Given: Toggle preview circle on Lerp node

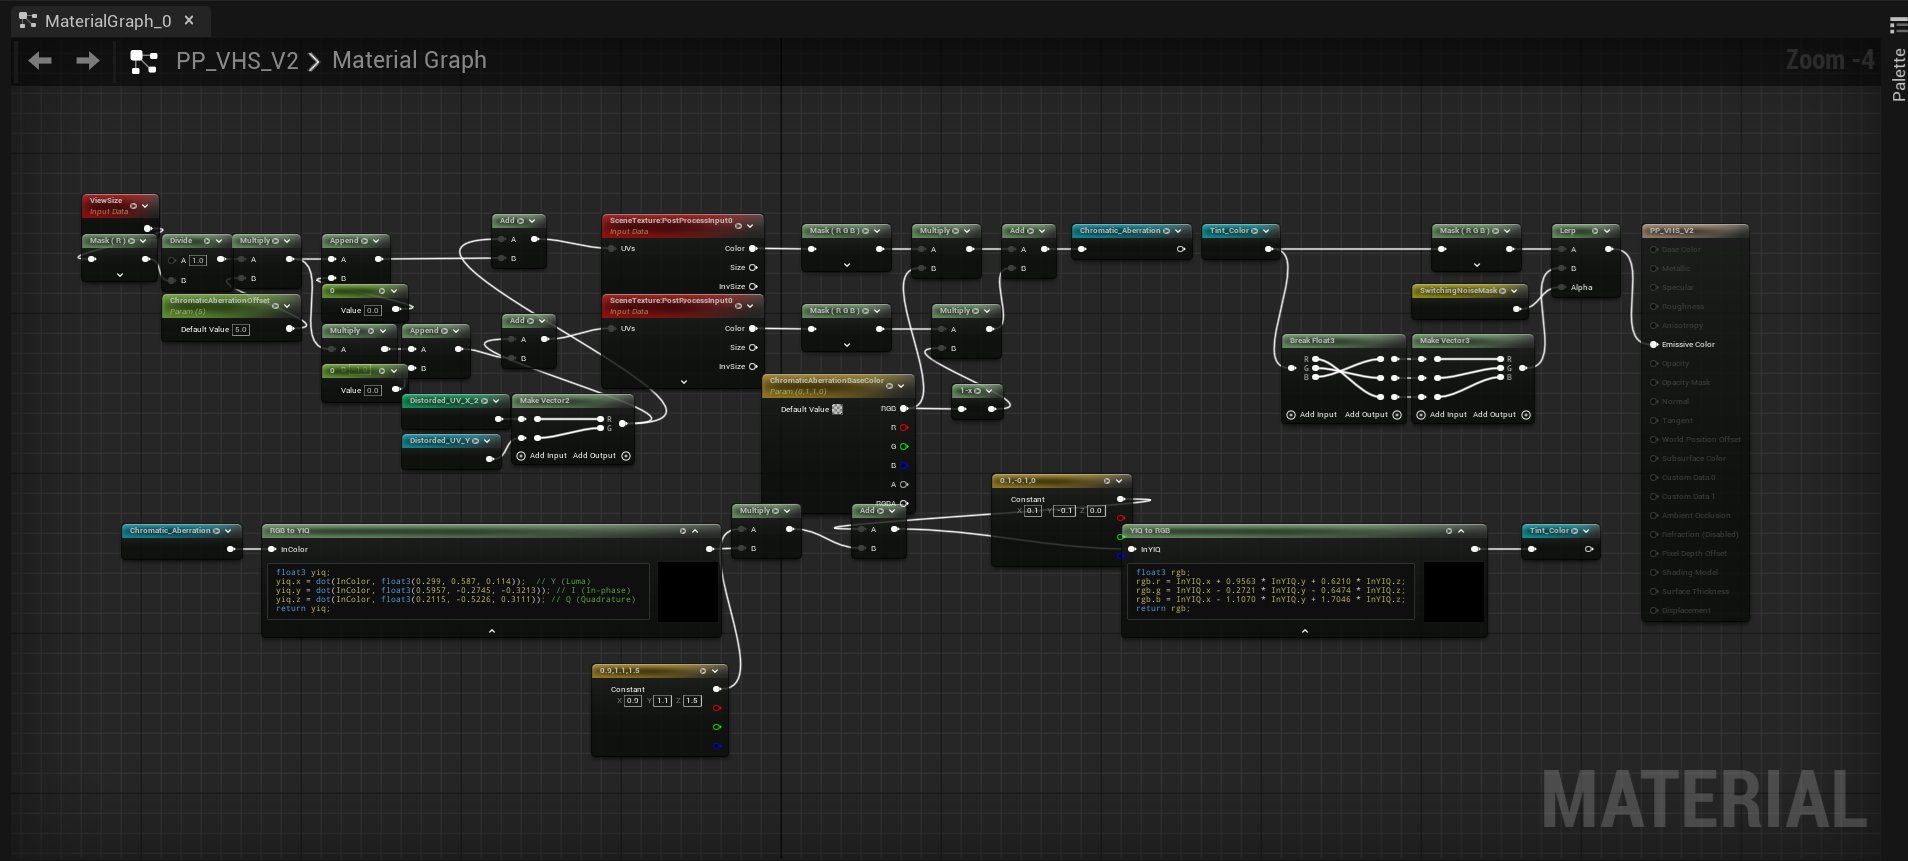Looking at the screenshot, I should [1595, 231].
